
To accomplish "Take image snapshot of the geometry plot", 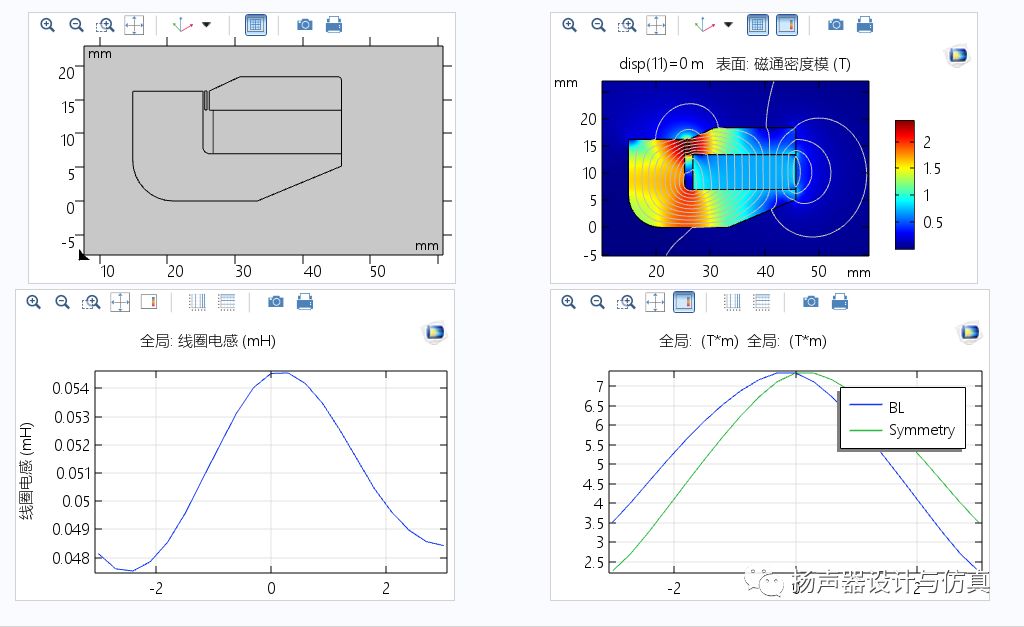I will coord(305,25).
